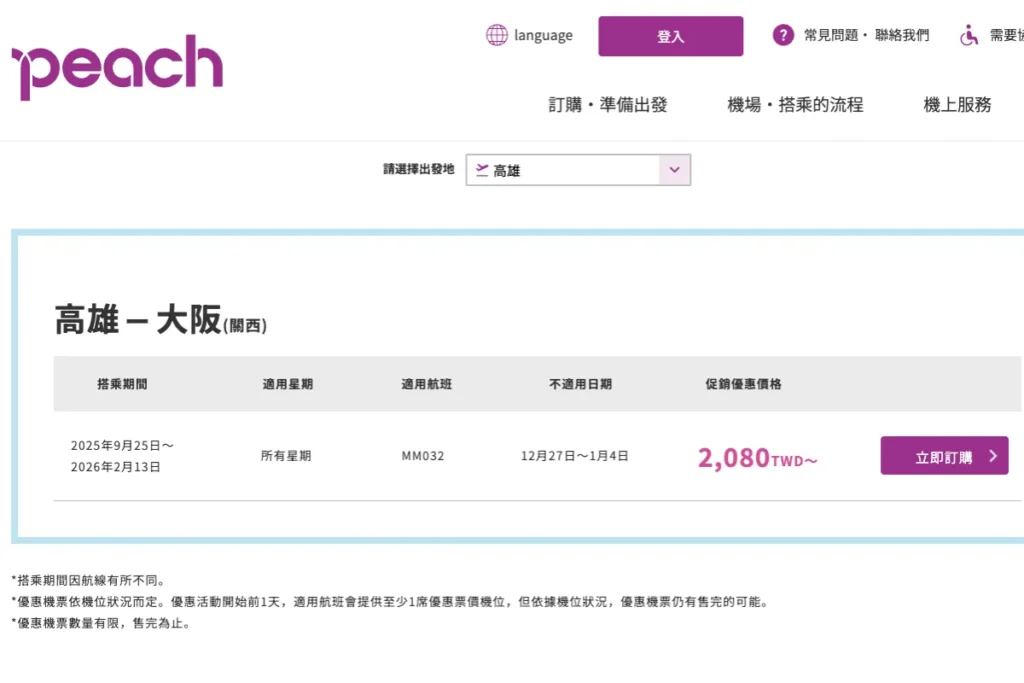Click the note 搭乘期間因航線有所不同

click(x=89, y=580)
